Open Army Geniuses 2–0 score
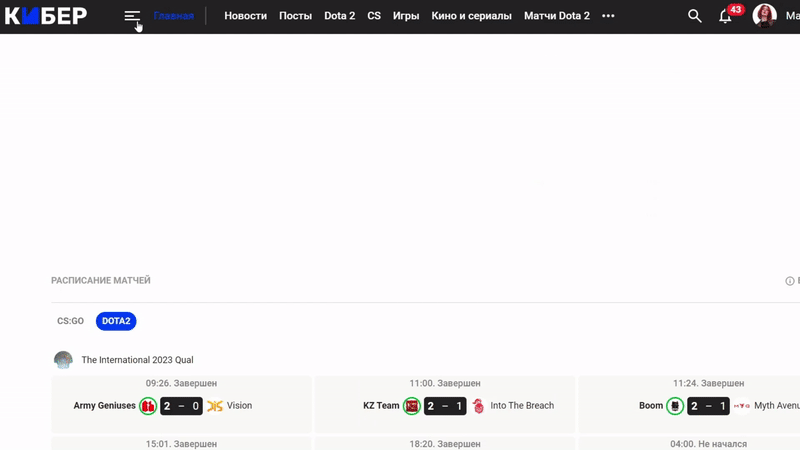The height and width of the screenshot is (450, 800). pos(181,406)
